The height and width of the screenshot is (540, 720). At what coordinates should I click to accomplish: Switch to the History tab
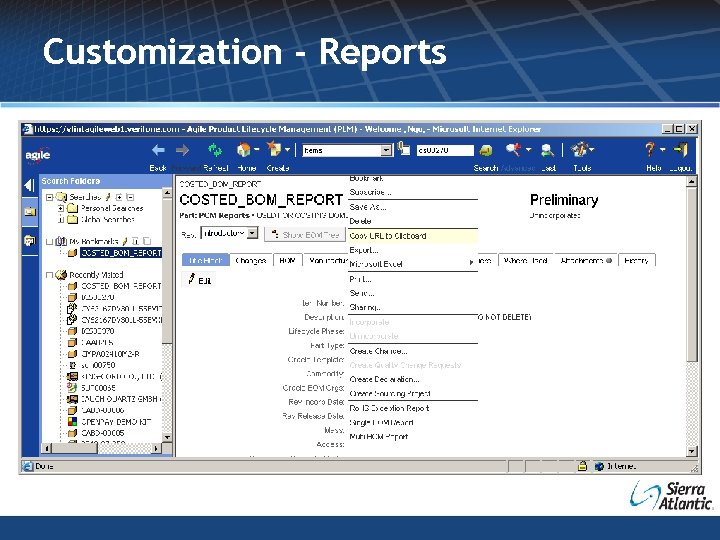(x=636, y=260)
